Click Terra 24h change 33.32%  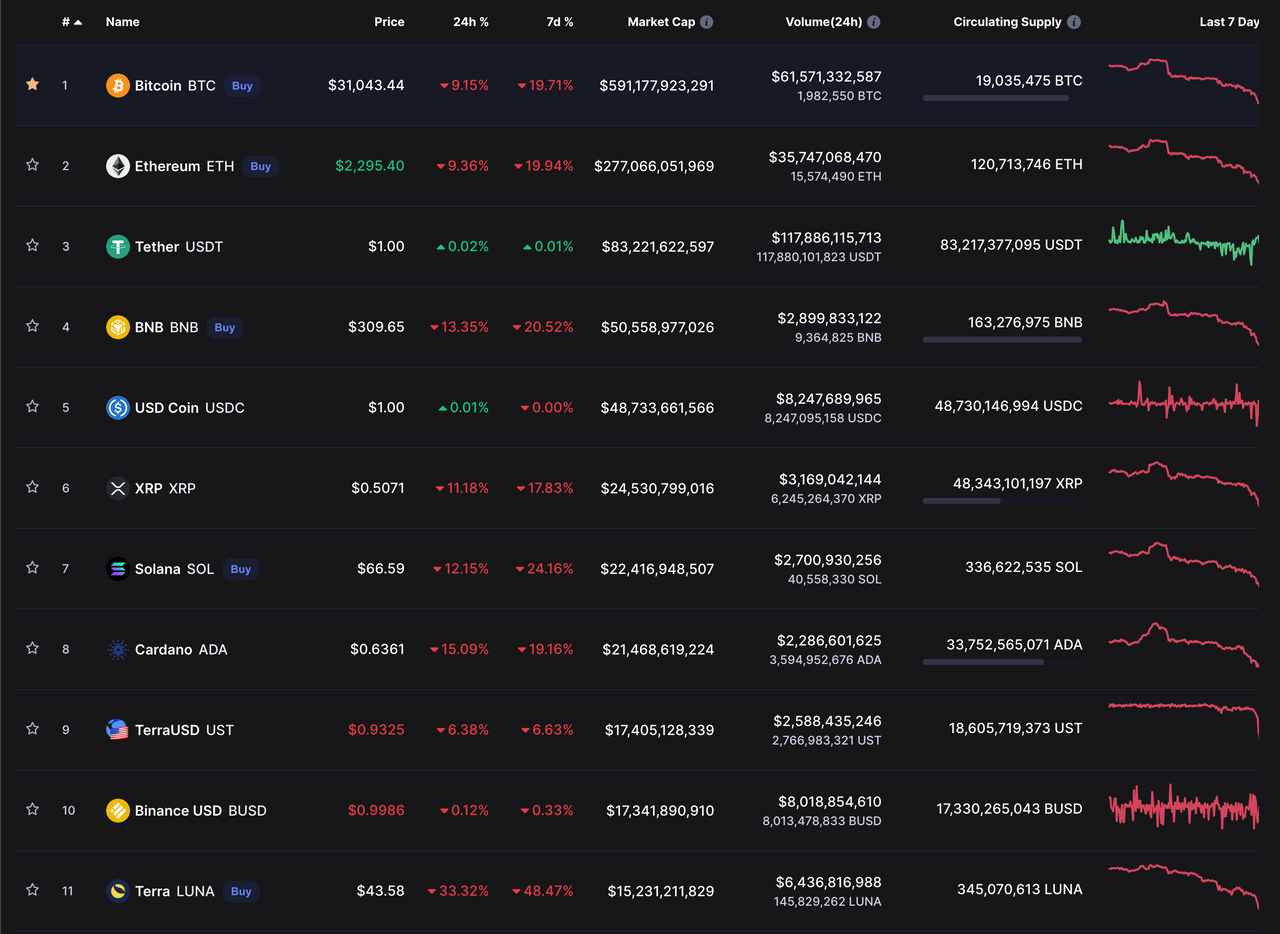click(x=458, y=891)
